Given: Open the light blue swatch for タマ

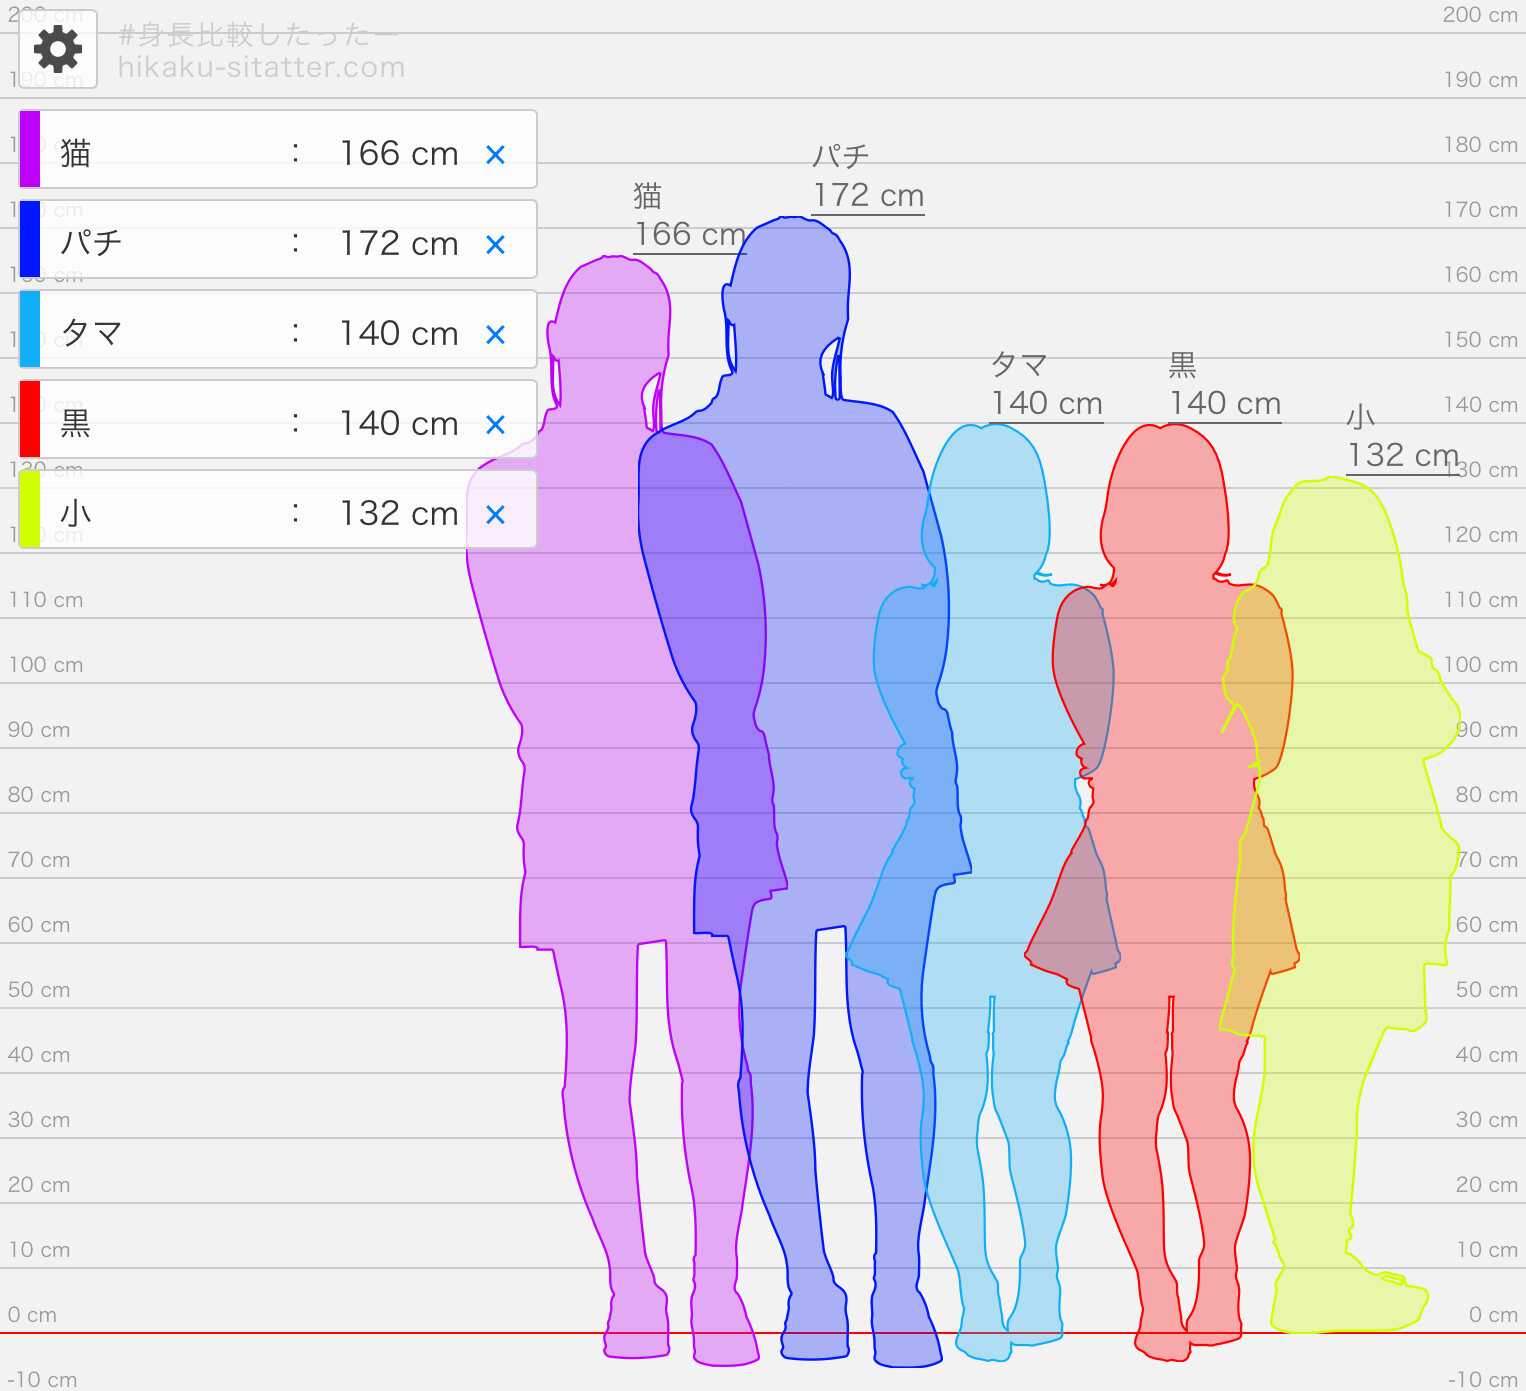Looking at the screenshot, I should (x=30, y=329).
